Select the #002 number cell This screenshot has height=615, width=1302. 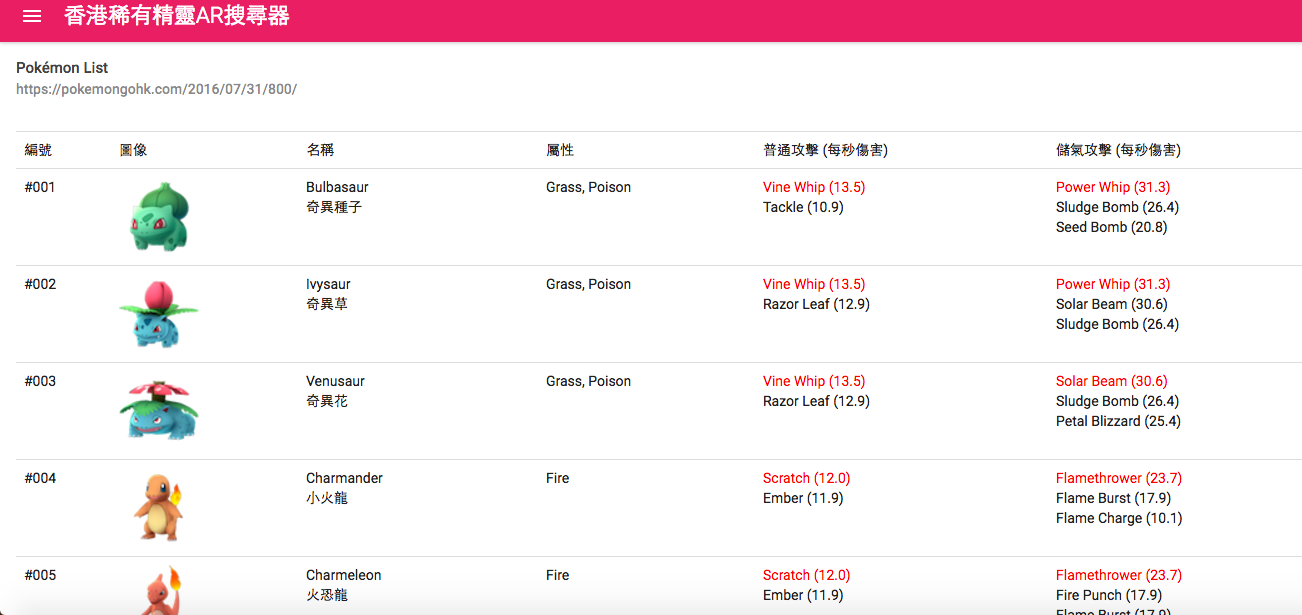pyautogui.click(x=40, y=284)
